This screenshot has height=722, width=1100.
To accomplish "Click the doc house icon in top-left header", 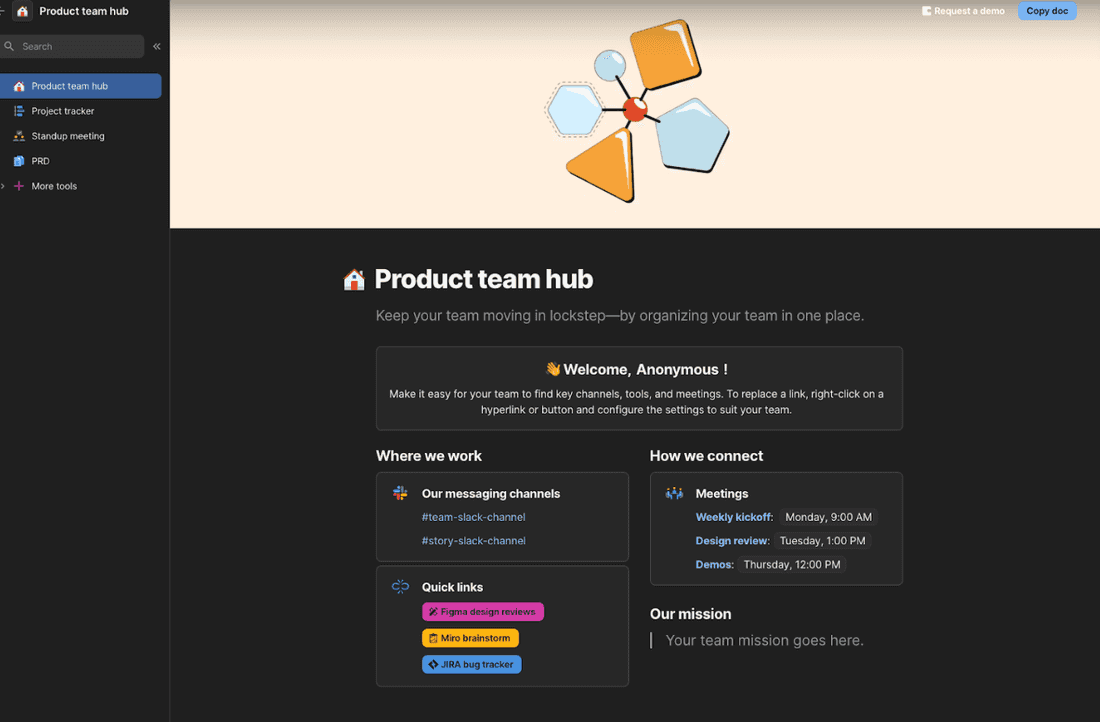I will [22, 12].
